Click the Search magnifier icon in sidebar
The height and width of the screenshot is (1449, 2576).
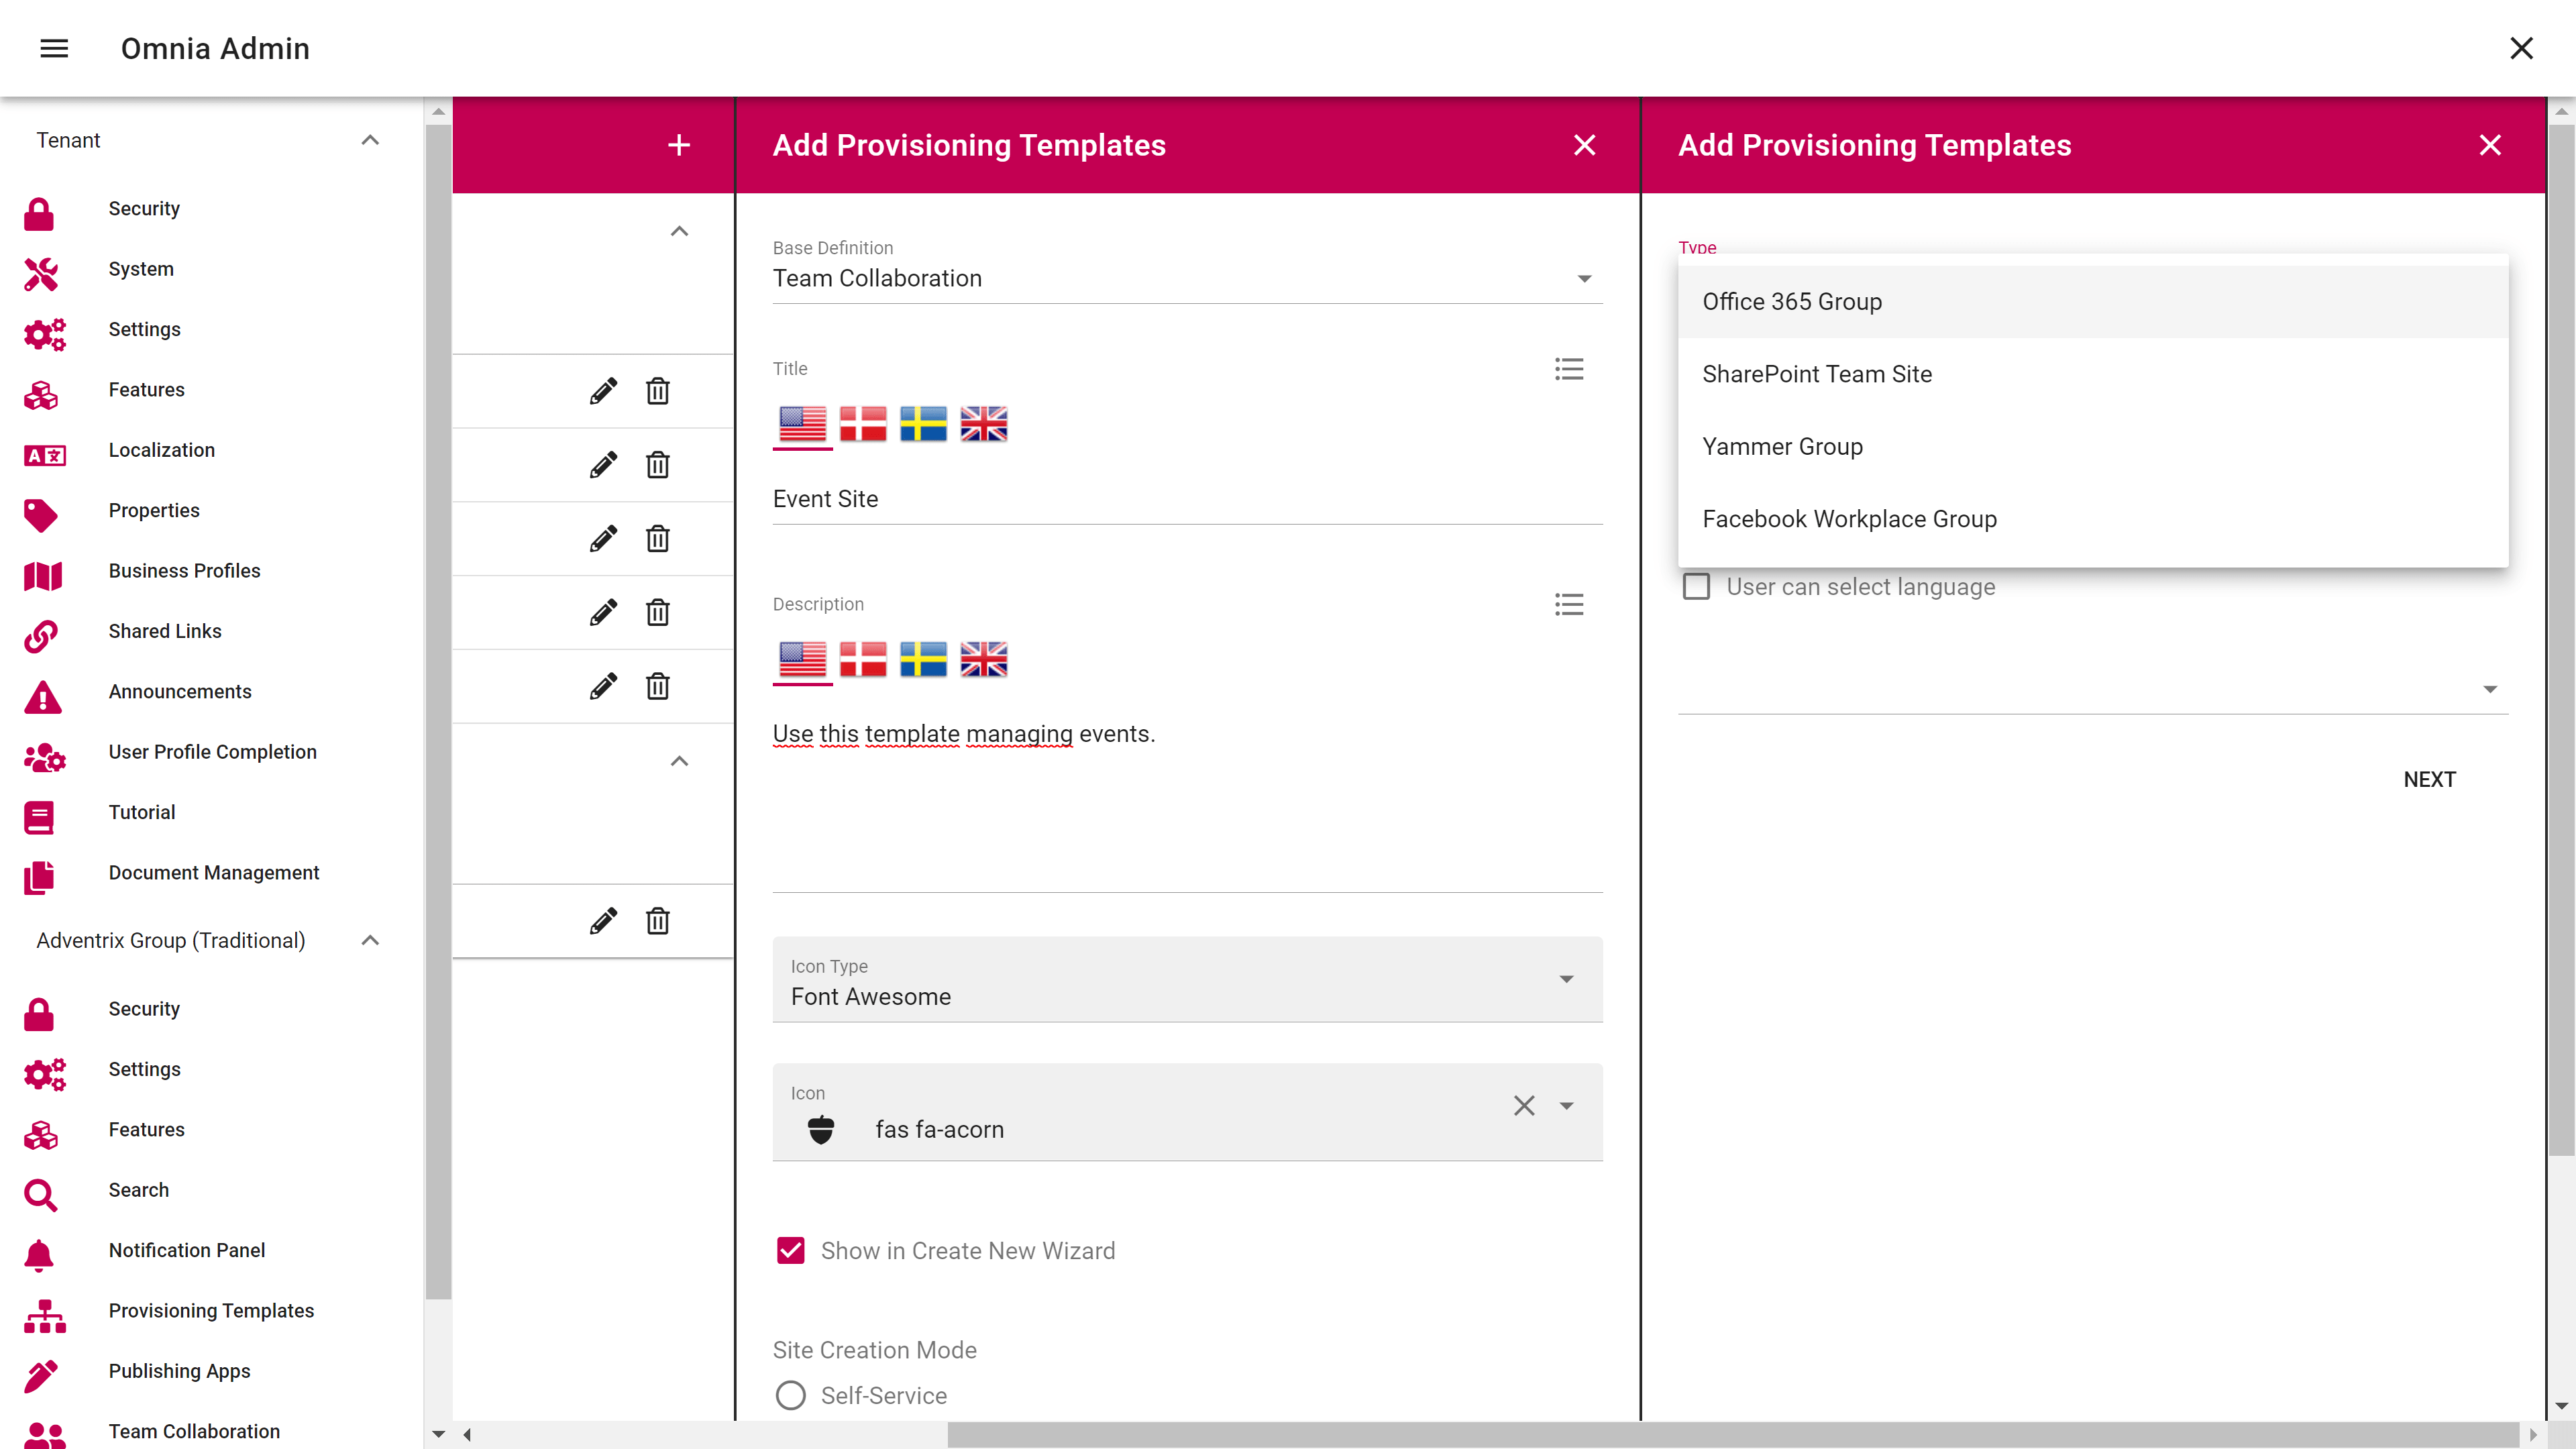(40, 1195)
